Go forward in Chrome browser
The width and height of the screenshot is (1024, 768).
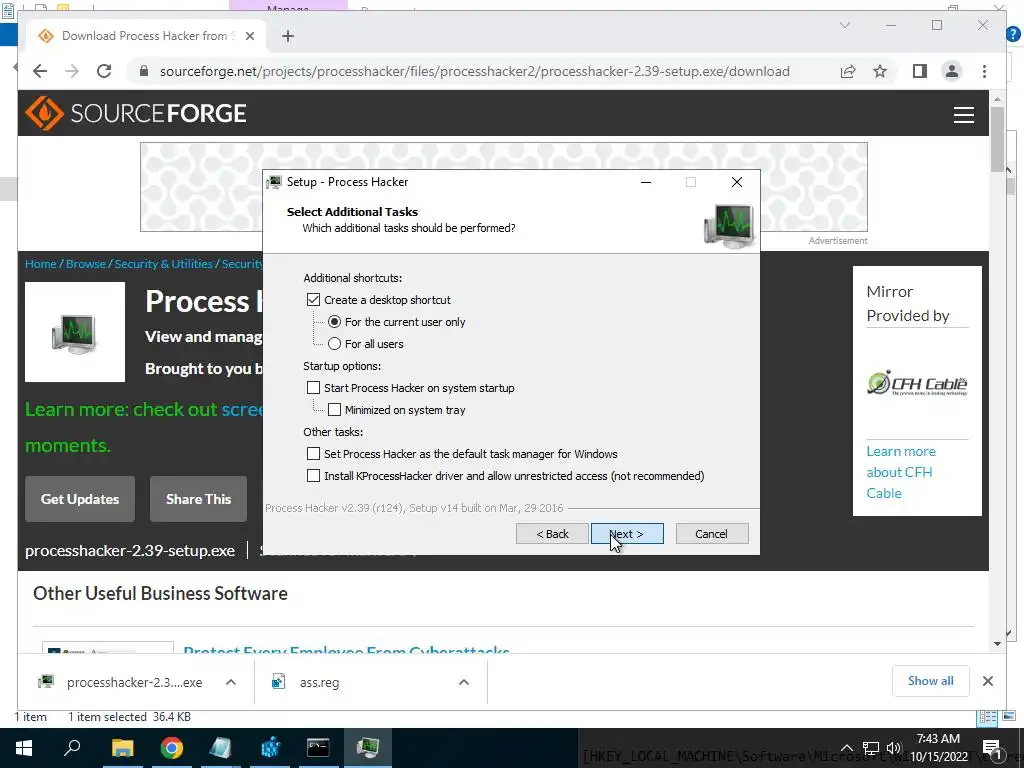tap(72, 71)
